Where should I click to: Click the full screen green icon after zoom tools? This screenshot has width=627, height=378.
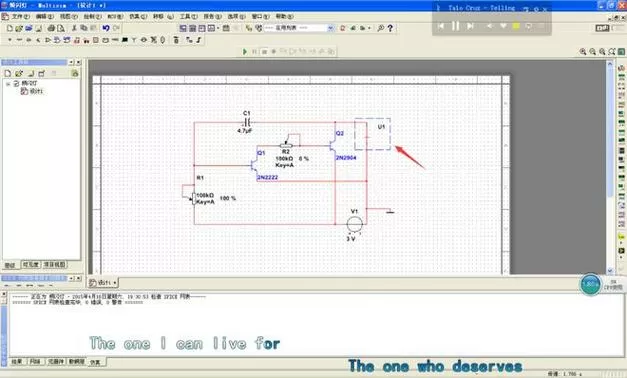pyautogui.click(x=621, y=52)
